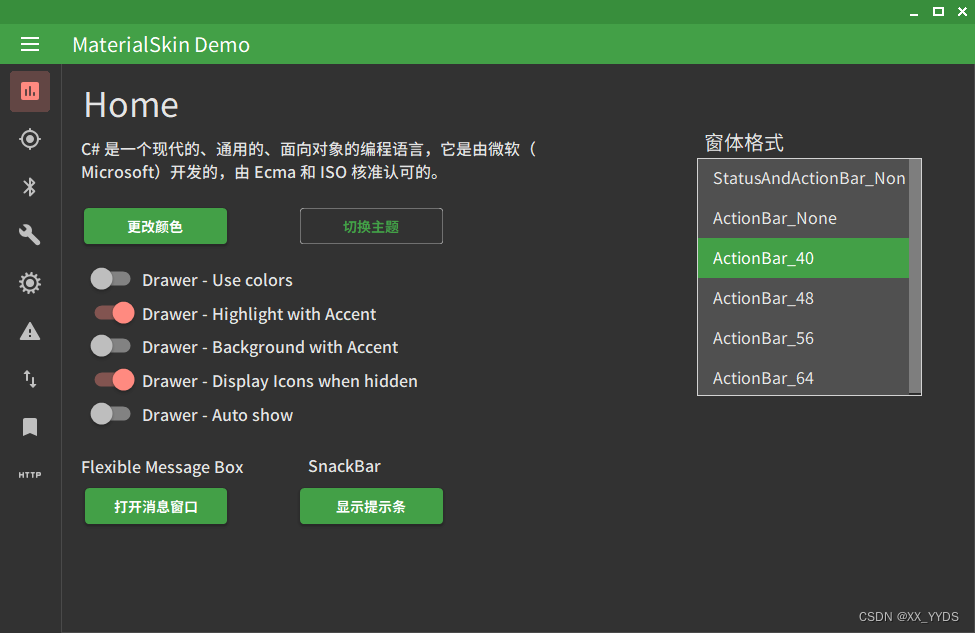This screenshot has width=975, height=633.
Task: Click the SnackBar label
Action: (344, 466)
